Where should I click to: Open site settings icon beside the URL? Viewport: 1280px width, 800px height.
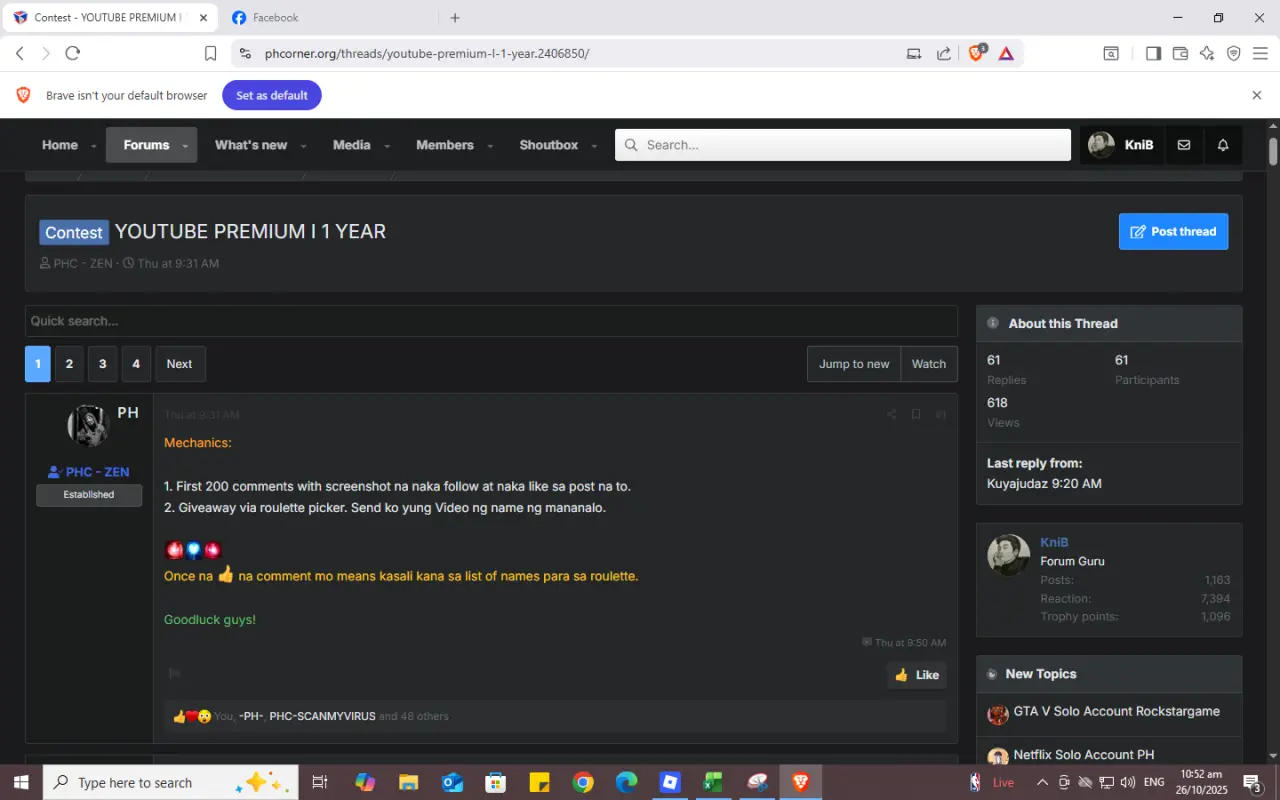(x=246, y=53)
